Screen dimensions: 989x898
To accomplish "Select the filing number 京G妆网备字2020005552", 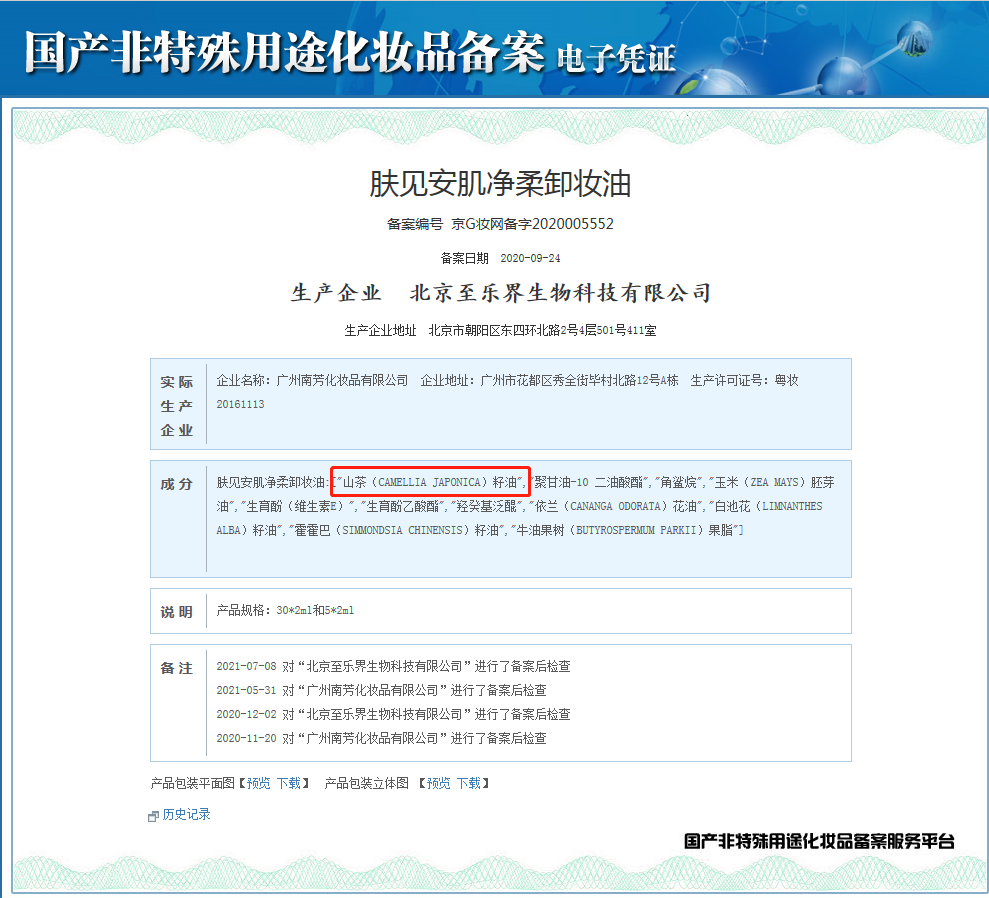I will tap(532, 224).
